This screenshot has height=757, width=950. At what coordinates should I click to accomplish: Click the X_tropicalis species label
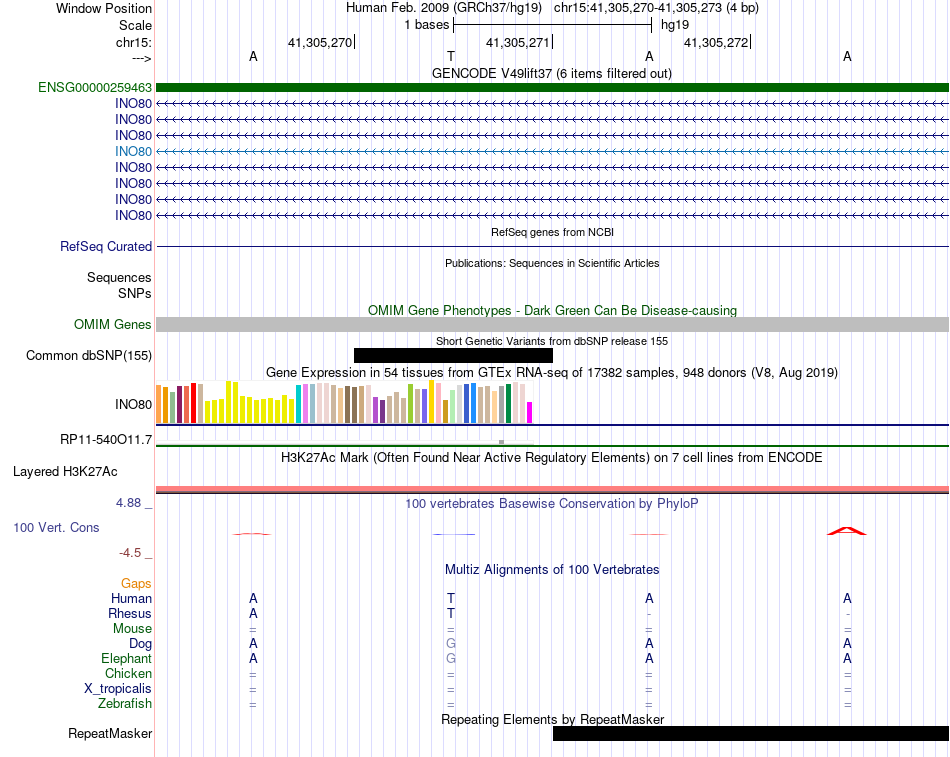[x=118, y=689]
